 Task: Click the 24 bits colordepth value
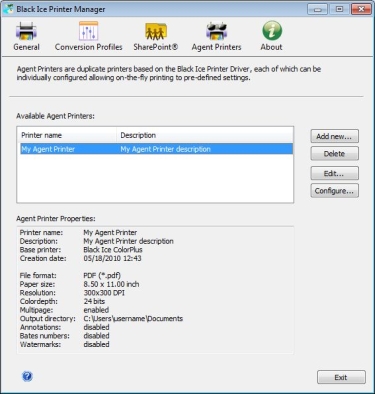(x=94, y=301)
